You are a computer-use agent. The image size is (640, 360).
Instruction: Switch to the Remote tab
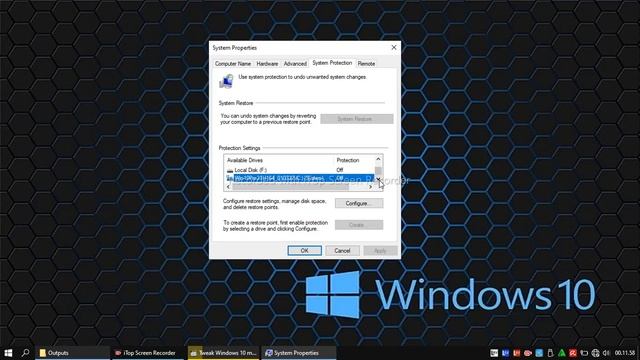[366, 64]
